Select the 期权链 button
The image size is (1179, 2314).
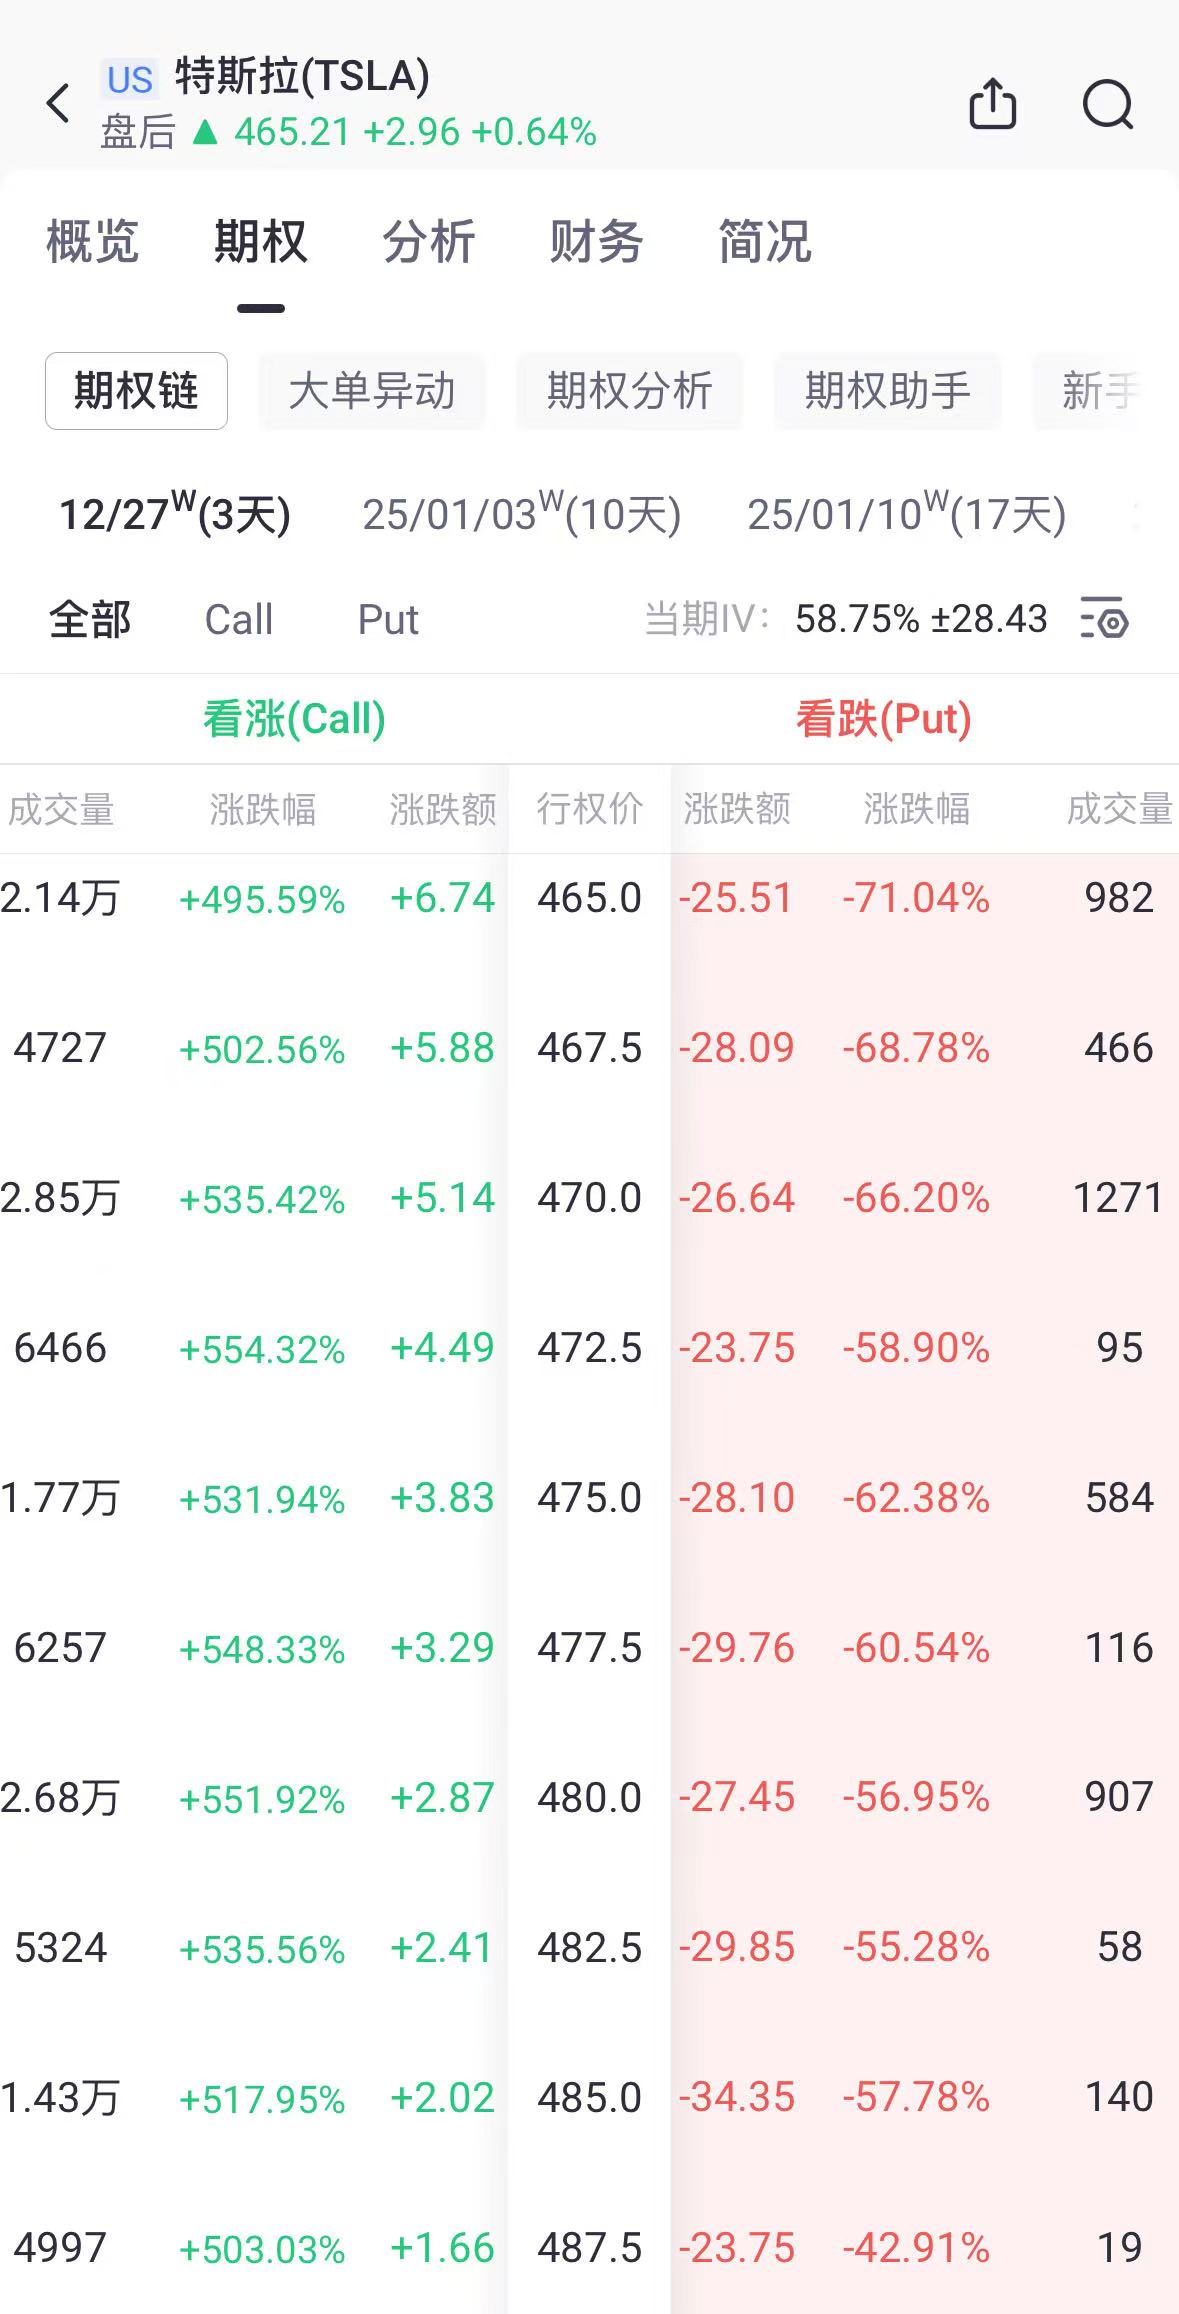click(x=136, y=391)
